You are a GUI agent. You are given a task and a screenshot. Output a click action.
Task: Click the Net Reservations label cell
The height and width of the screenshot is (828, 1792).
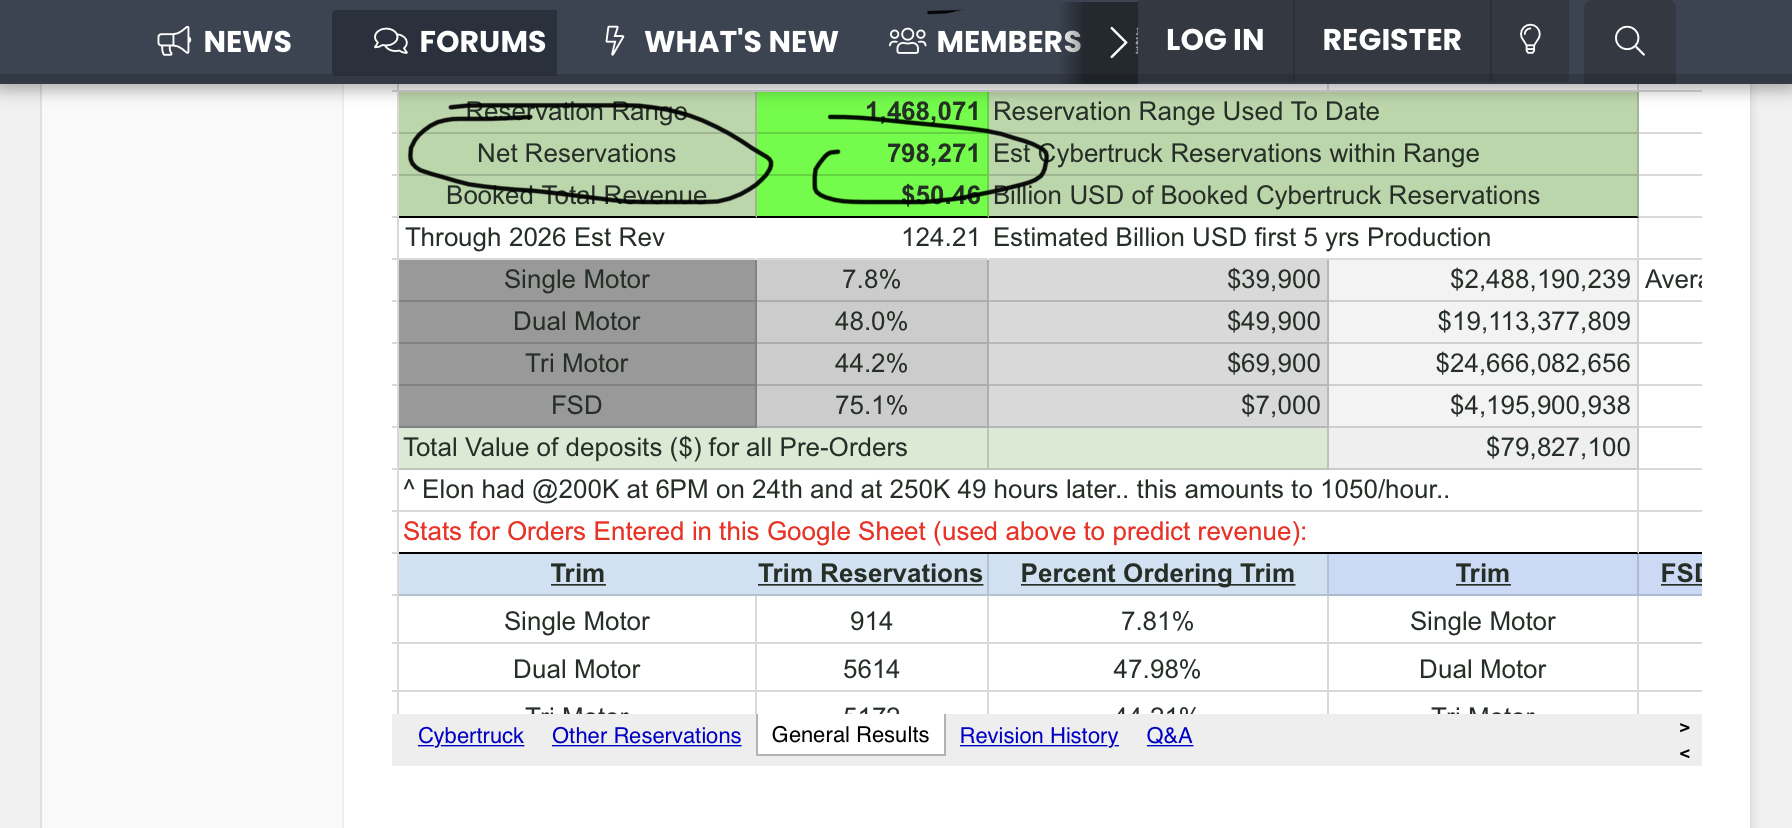click(577, 154)
